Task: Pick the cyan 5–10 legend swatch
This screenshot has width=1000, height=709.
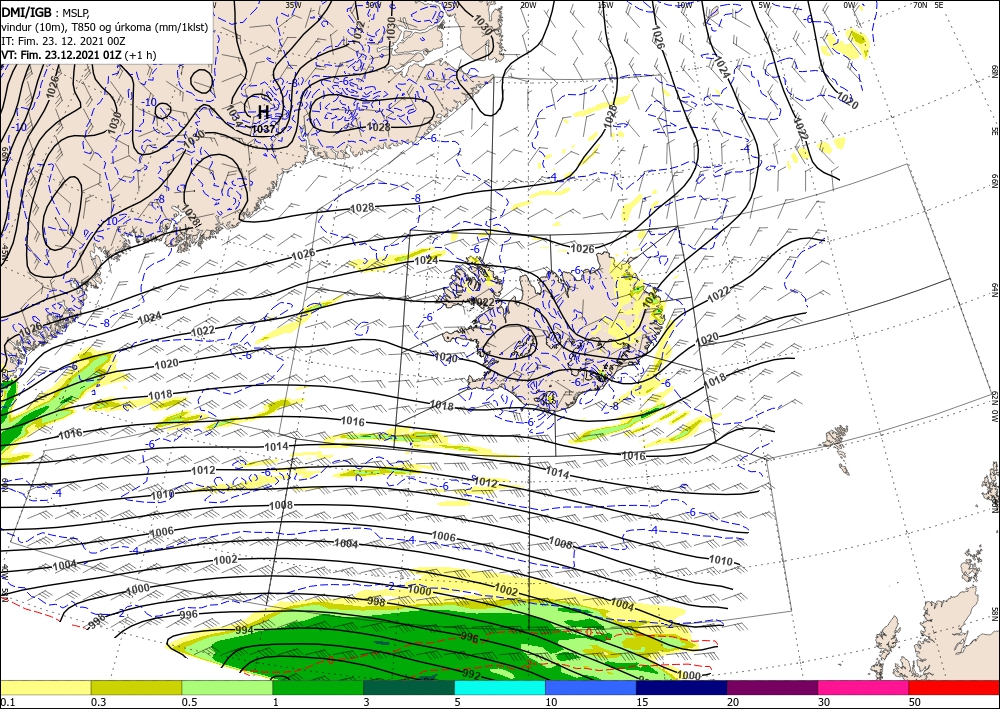Action: 500,687
